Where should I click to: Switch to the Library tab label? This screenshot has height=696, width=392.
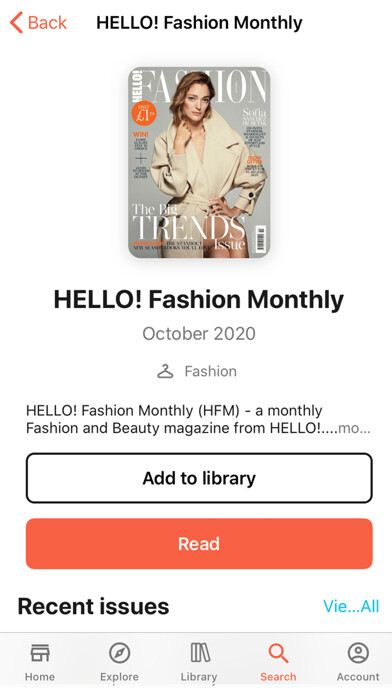(x=199, y=677)
